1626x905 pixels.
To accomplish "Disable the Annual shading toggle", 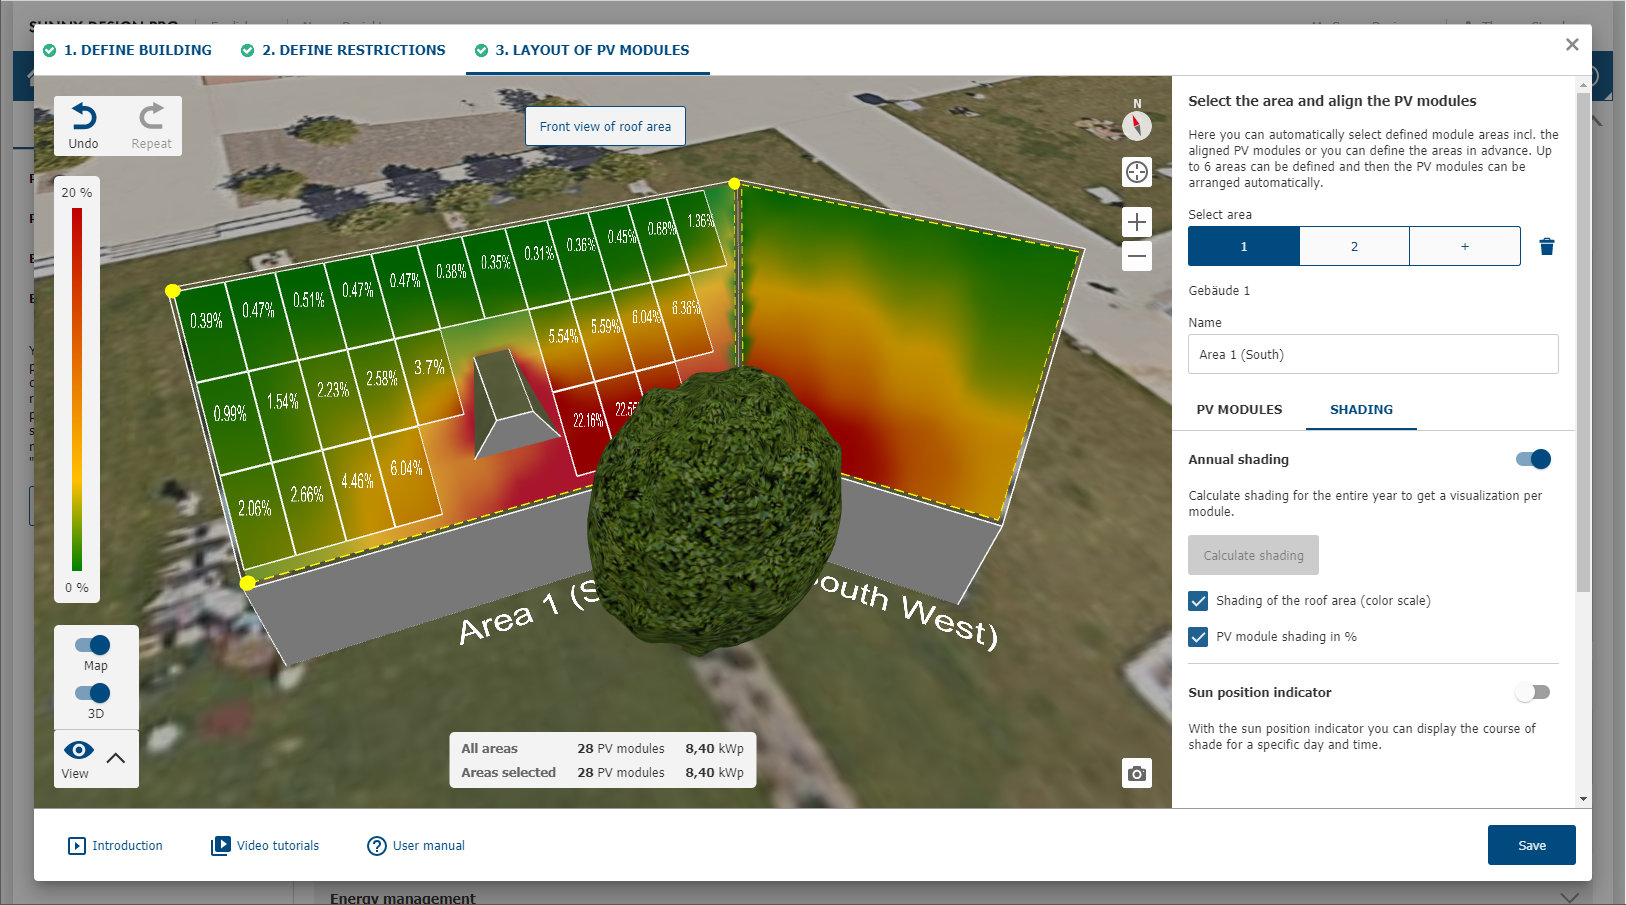I will click(x=1533, y=459).
